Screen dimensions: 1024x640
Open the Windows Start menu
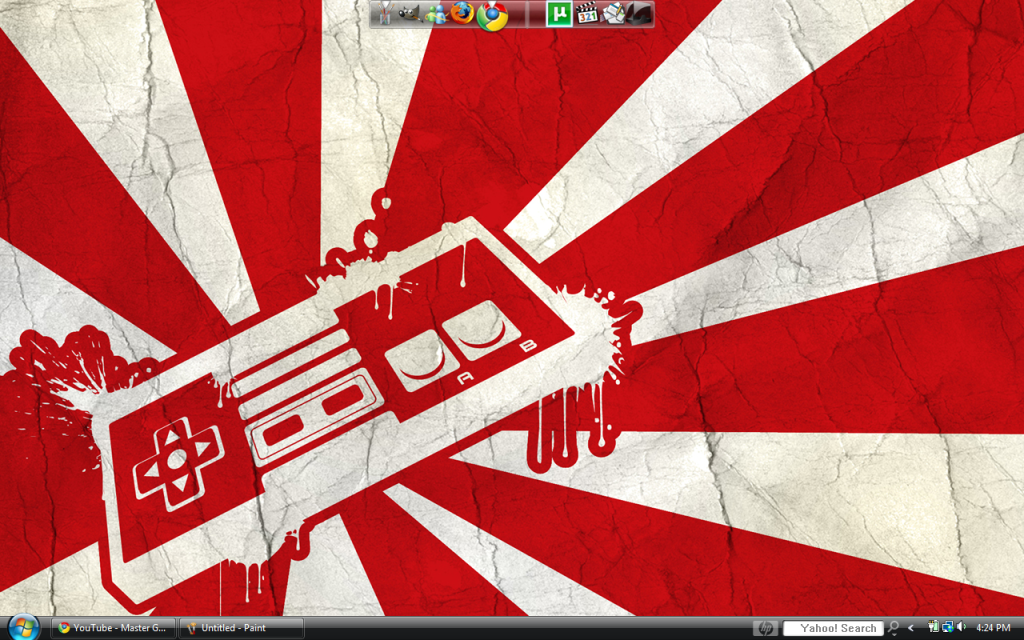click(x=24, y=628)
